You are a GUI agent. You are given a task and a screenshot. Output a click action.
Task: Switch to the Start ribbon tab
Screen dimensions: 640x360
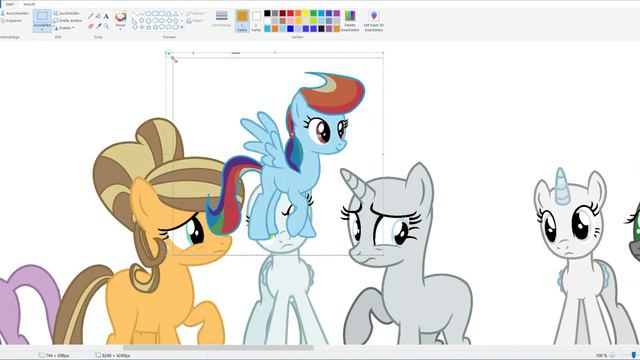point(9,4)
